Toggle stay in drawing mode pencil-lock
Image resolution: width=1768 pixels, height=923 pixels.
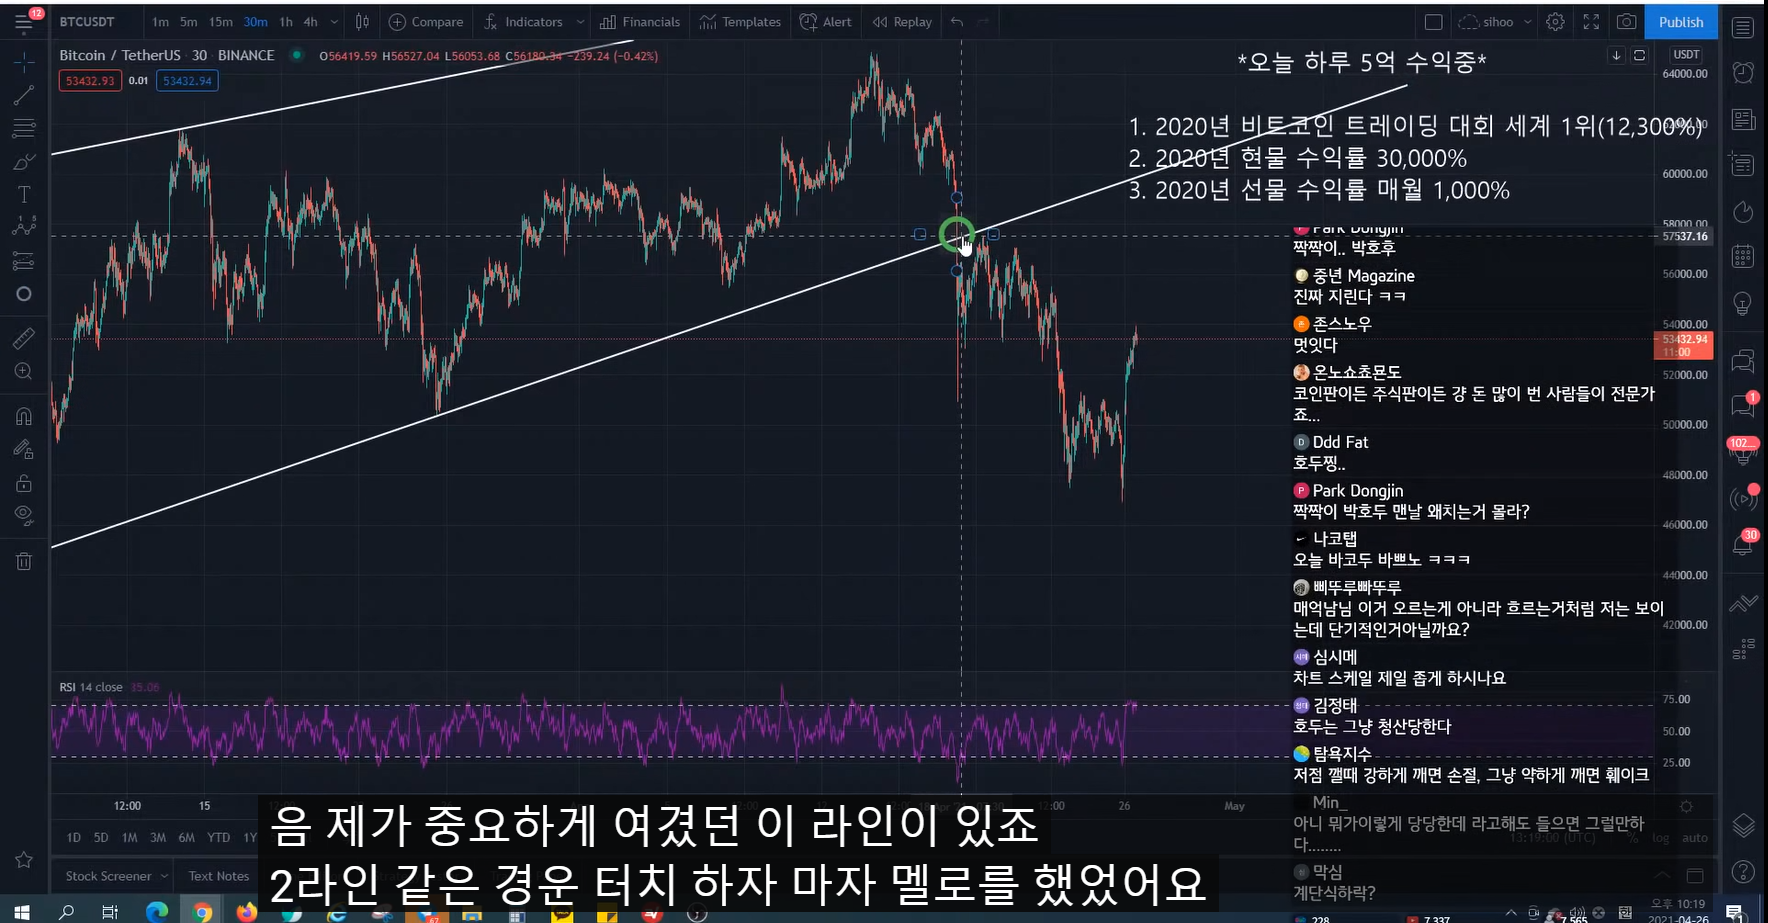point(24,450)
